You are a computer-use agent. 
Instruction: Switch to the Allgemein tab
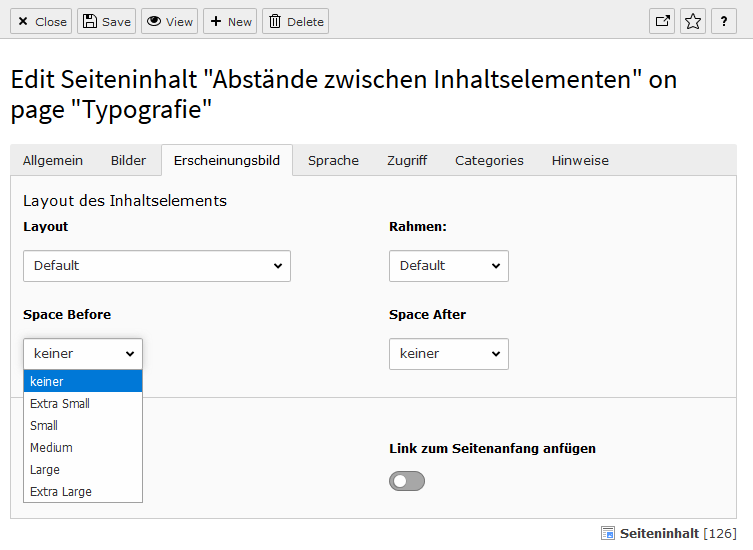pyautogui.click(x=53, y=160)
